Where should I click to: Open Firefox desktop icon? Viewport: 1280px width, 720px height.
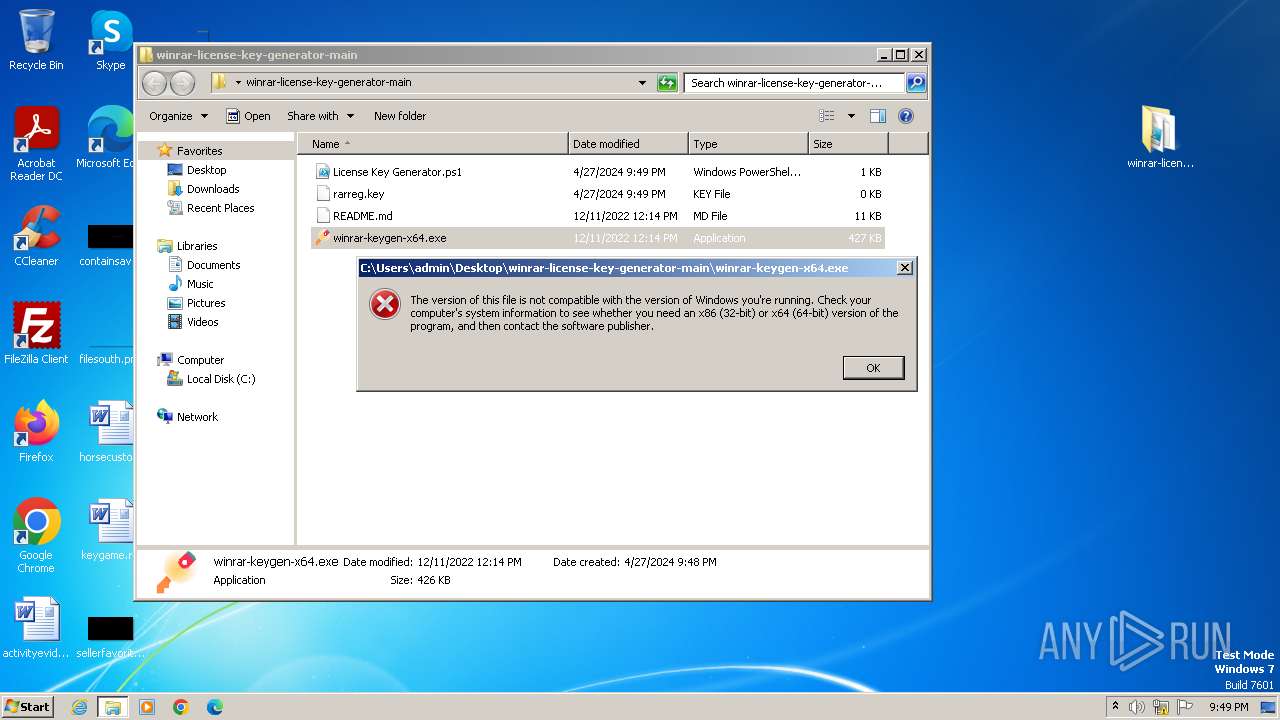tap(36, 432)
